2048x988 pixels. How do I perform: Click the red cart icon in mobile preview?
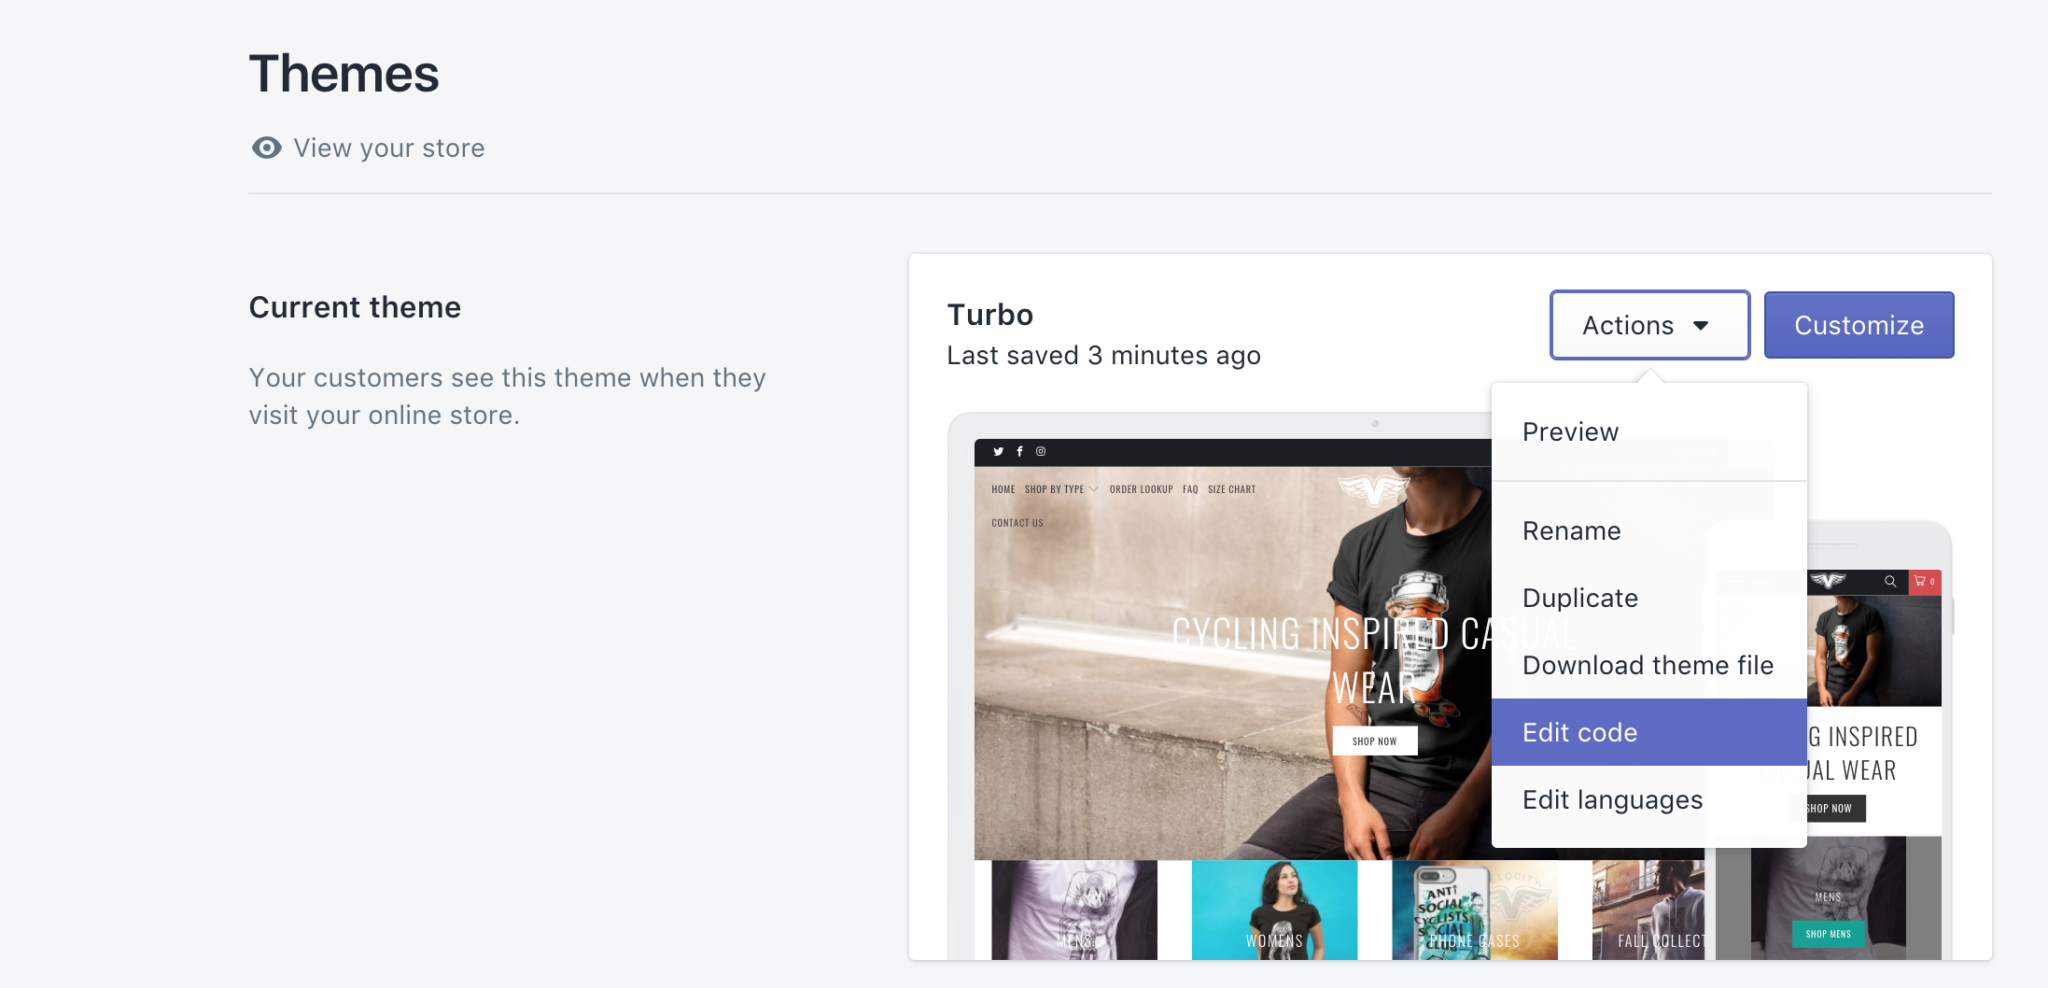(x=1925, y=581)
